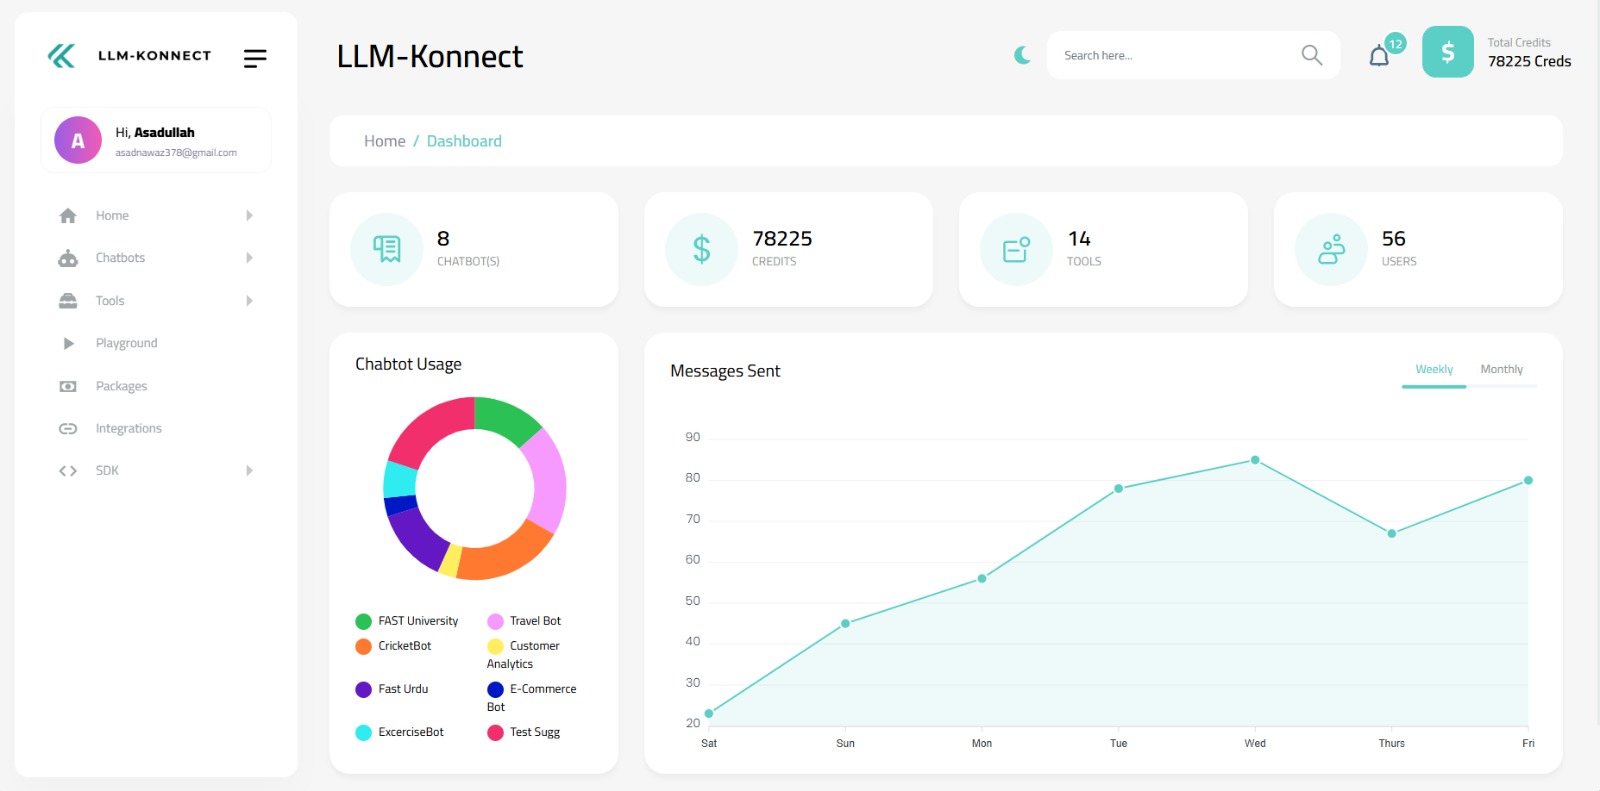Expand the SDK submenu arrow

click(x=249, y=470)
